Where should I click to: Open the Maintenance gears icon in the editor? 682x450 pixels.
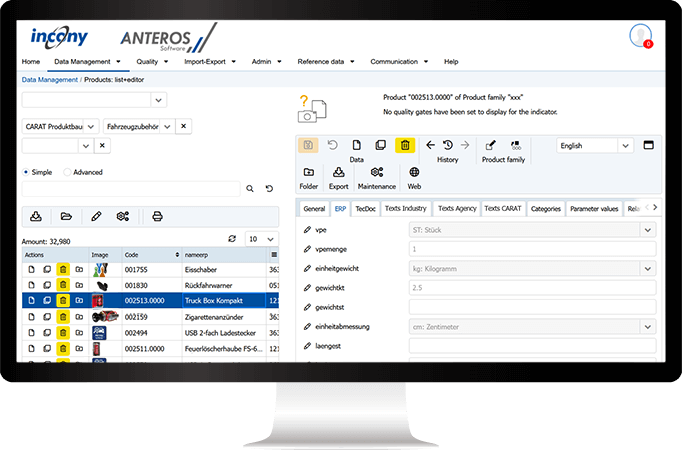point(377,172)
